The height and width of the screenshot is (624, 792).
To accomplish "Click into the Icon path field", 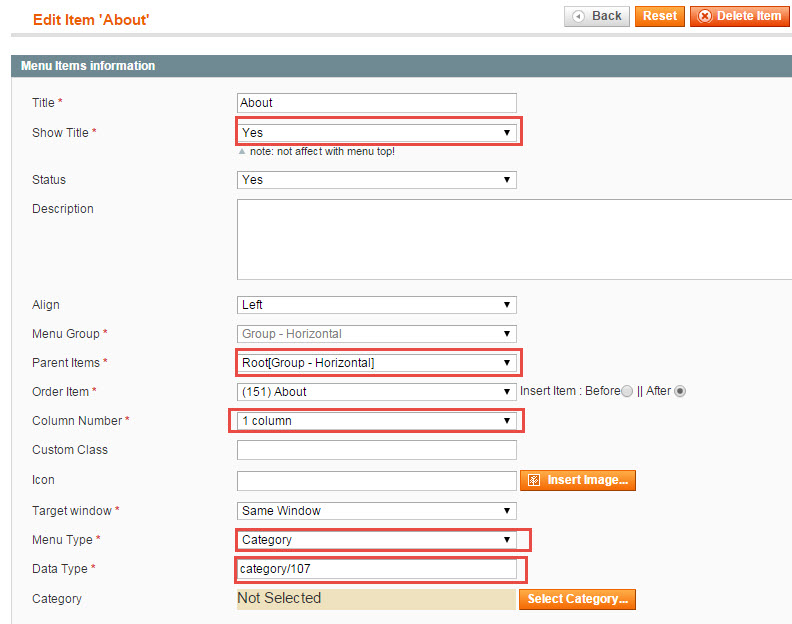I will [377, 481].
